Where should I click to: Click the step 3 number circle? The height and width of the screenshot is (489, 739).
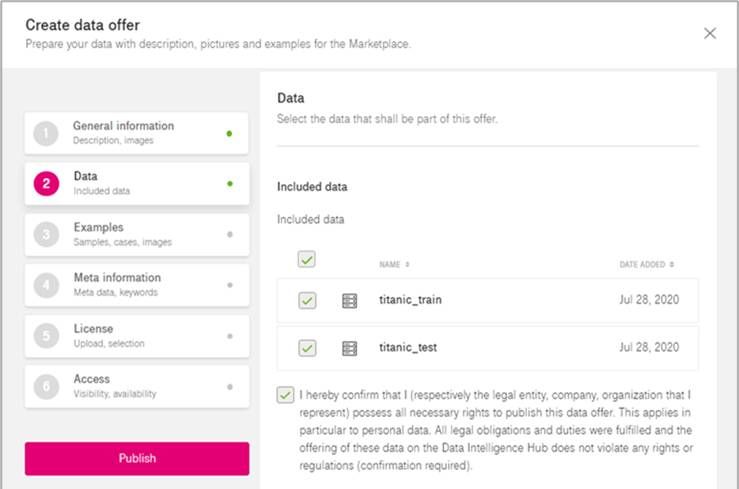pos(46,234)
